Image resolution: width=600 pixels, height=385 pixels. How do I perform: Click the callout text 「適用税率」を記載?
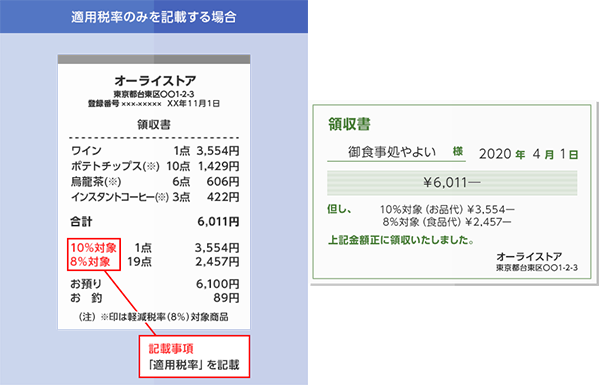tap(194, 365)
